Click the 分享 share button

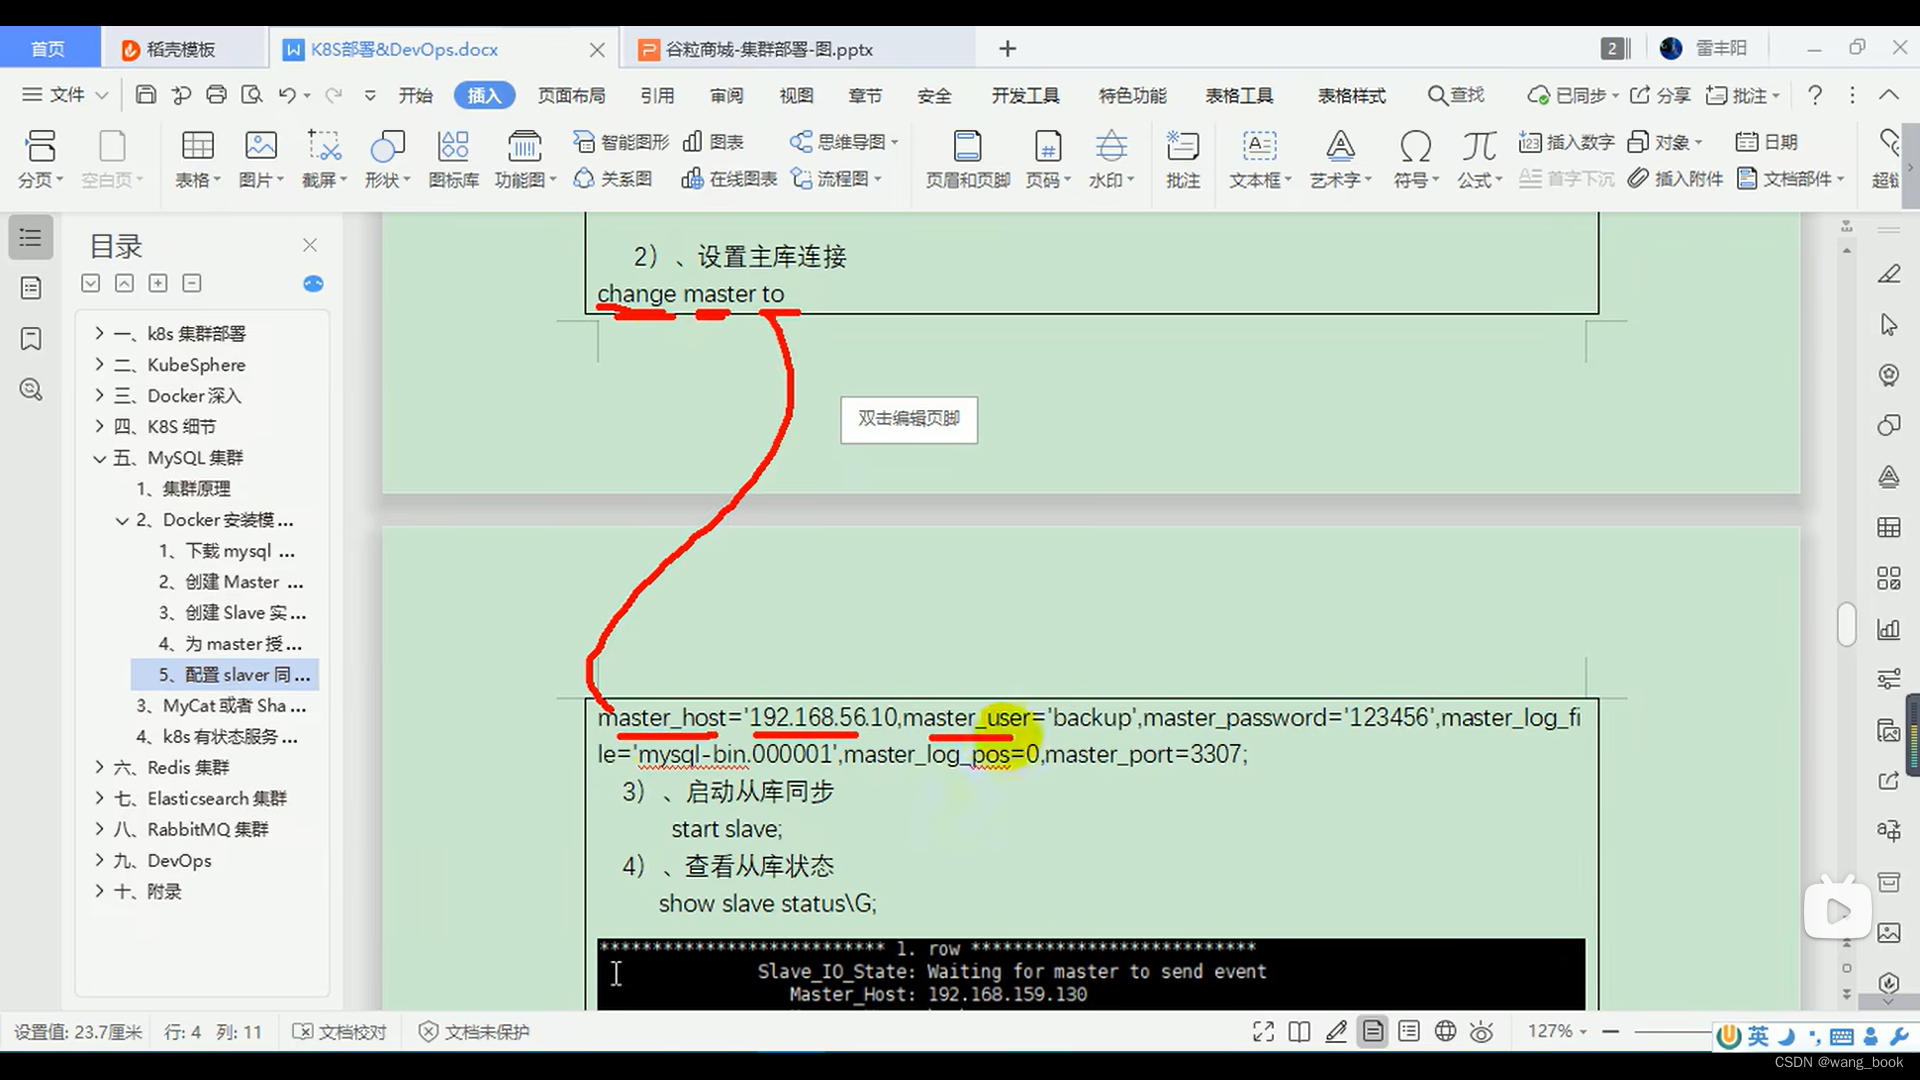click(1660, 95)
